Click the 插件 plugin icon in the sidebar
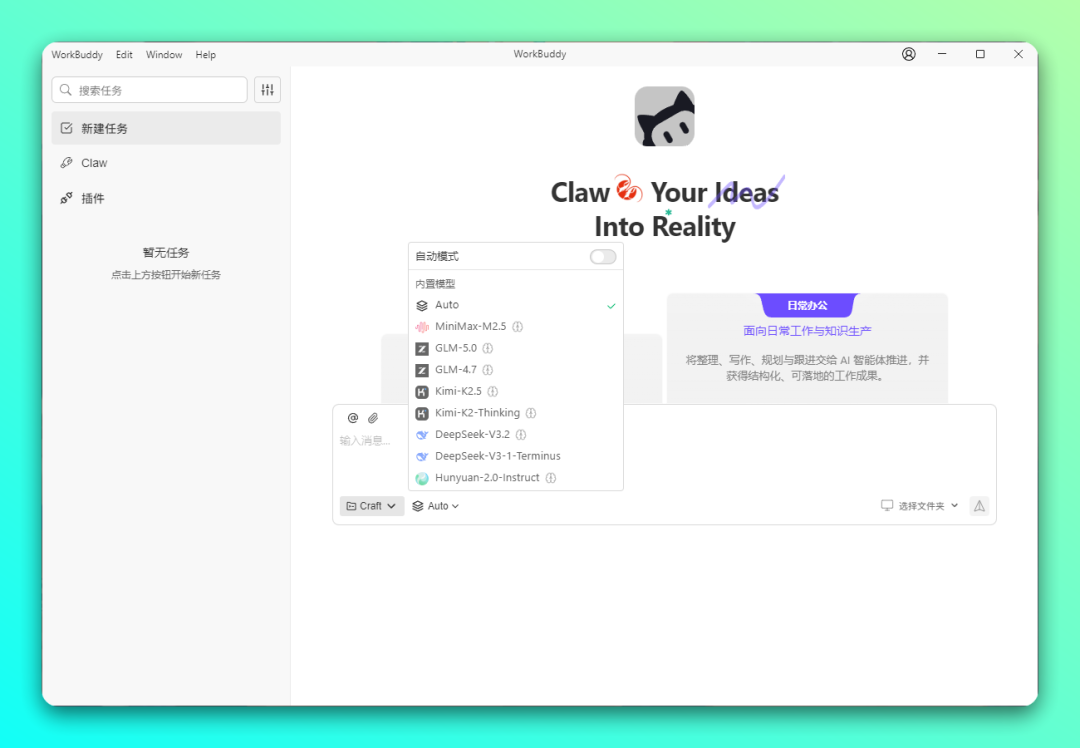 (65, 198)
